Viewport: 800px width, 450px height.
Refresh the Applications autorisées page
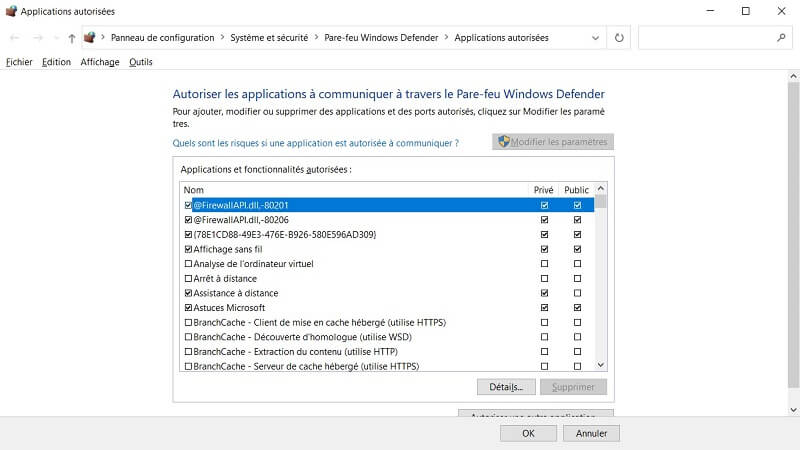click(619, 38)
